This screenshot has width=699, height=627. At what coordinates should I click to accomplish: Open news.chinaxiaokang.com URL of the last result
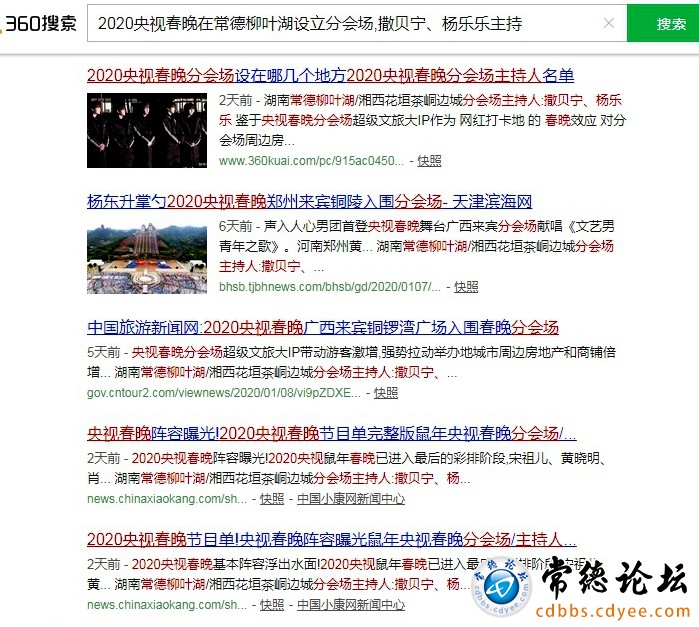tap(167, 605)
